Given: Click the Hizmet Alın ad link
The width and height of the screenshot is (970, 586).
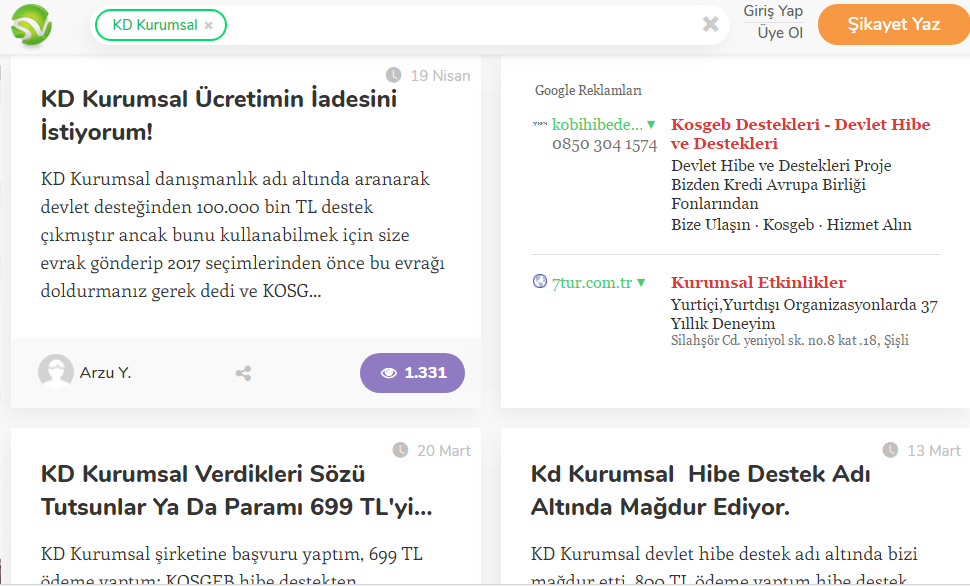Looking at the screenshot, I should tap(869, 225).
